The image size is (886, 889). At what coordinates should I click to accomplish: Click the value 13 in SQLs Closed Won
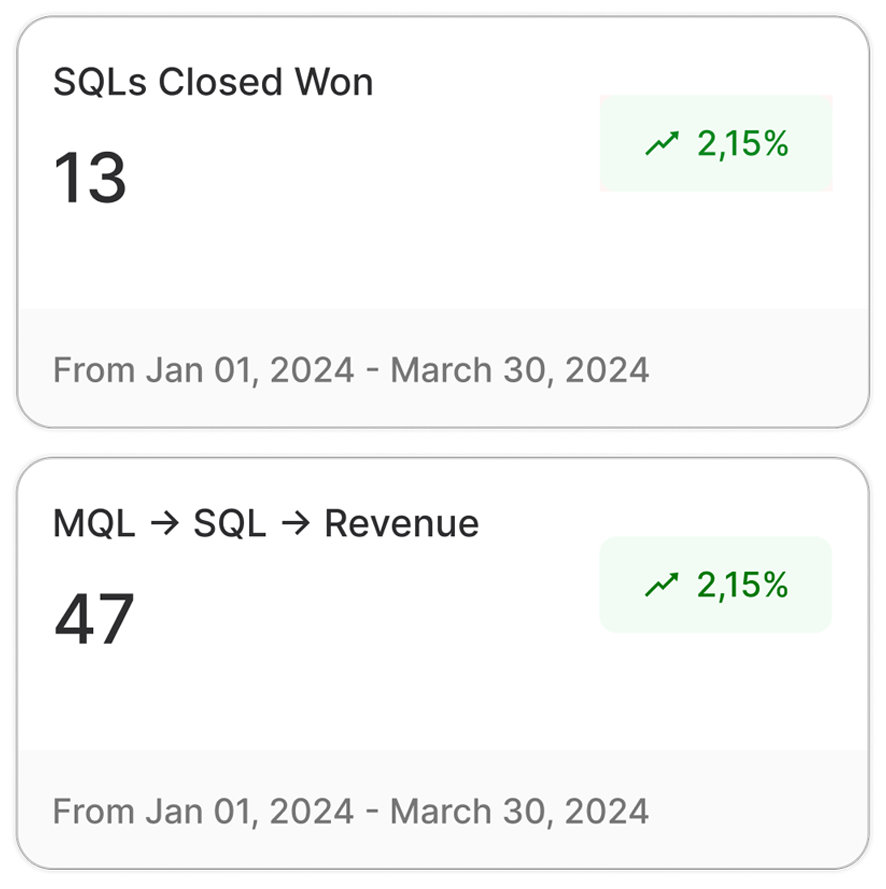pos(90,177)
